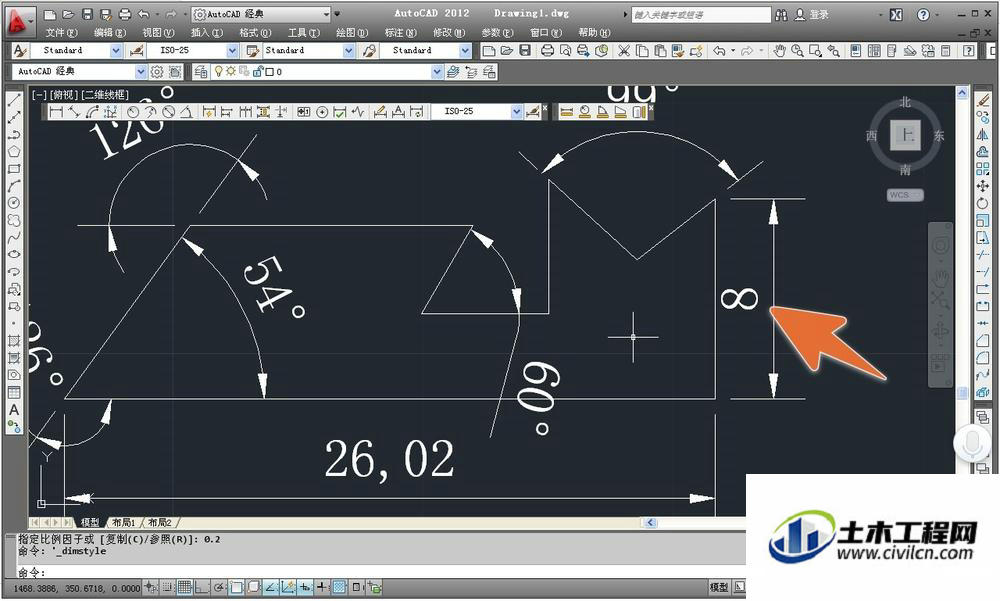This screenshot has height=601, width=1000.
Task: Open the QuickCalc calculator icon
Action: click(946, 50)
